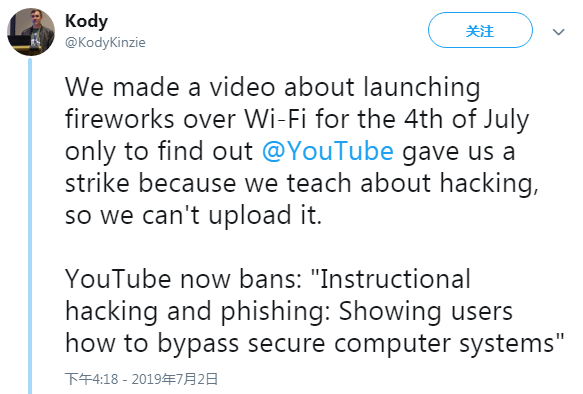Image resolution: width=583 pixels, height=394 pixels.
Task: Click the 2019年7月2日 date in the timestamp
Action: 174,379
